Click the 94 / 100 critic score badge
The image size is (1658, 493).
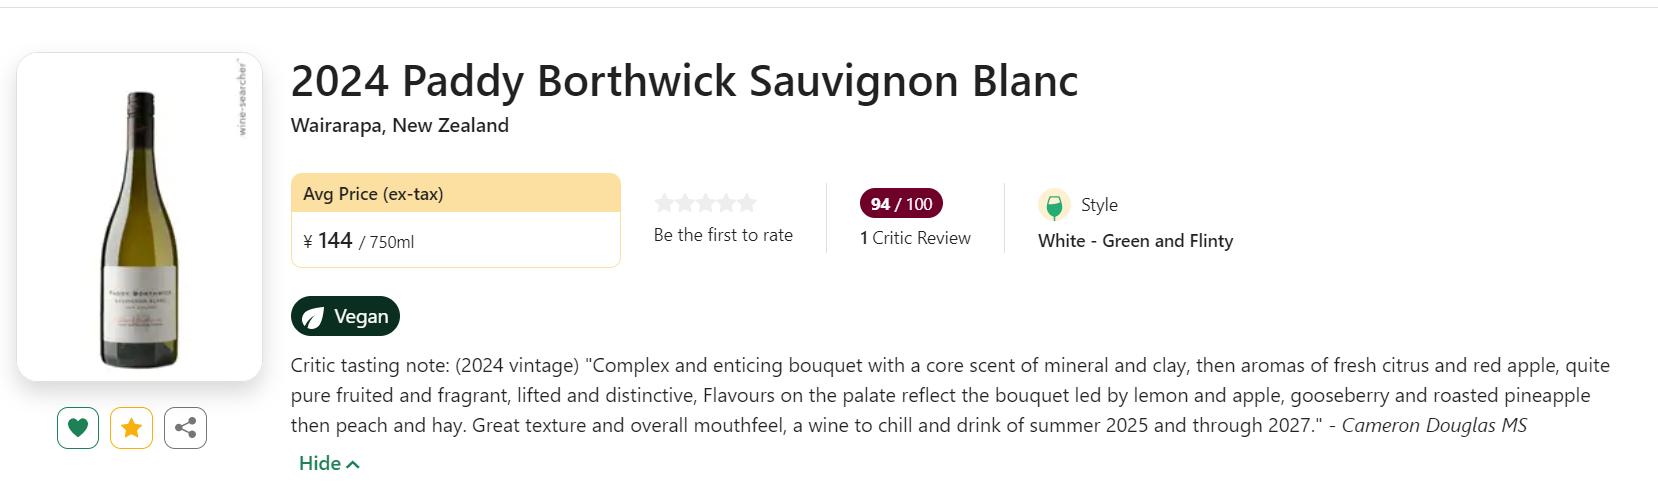tap(901, 204)
